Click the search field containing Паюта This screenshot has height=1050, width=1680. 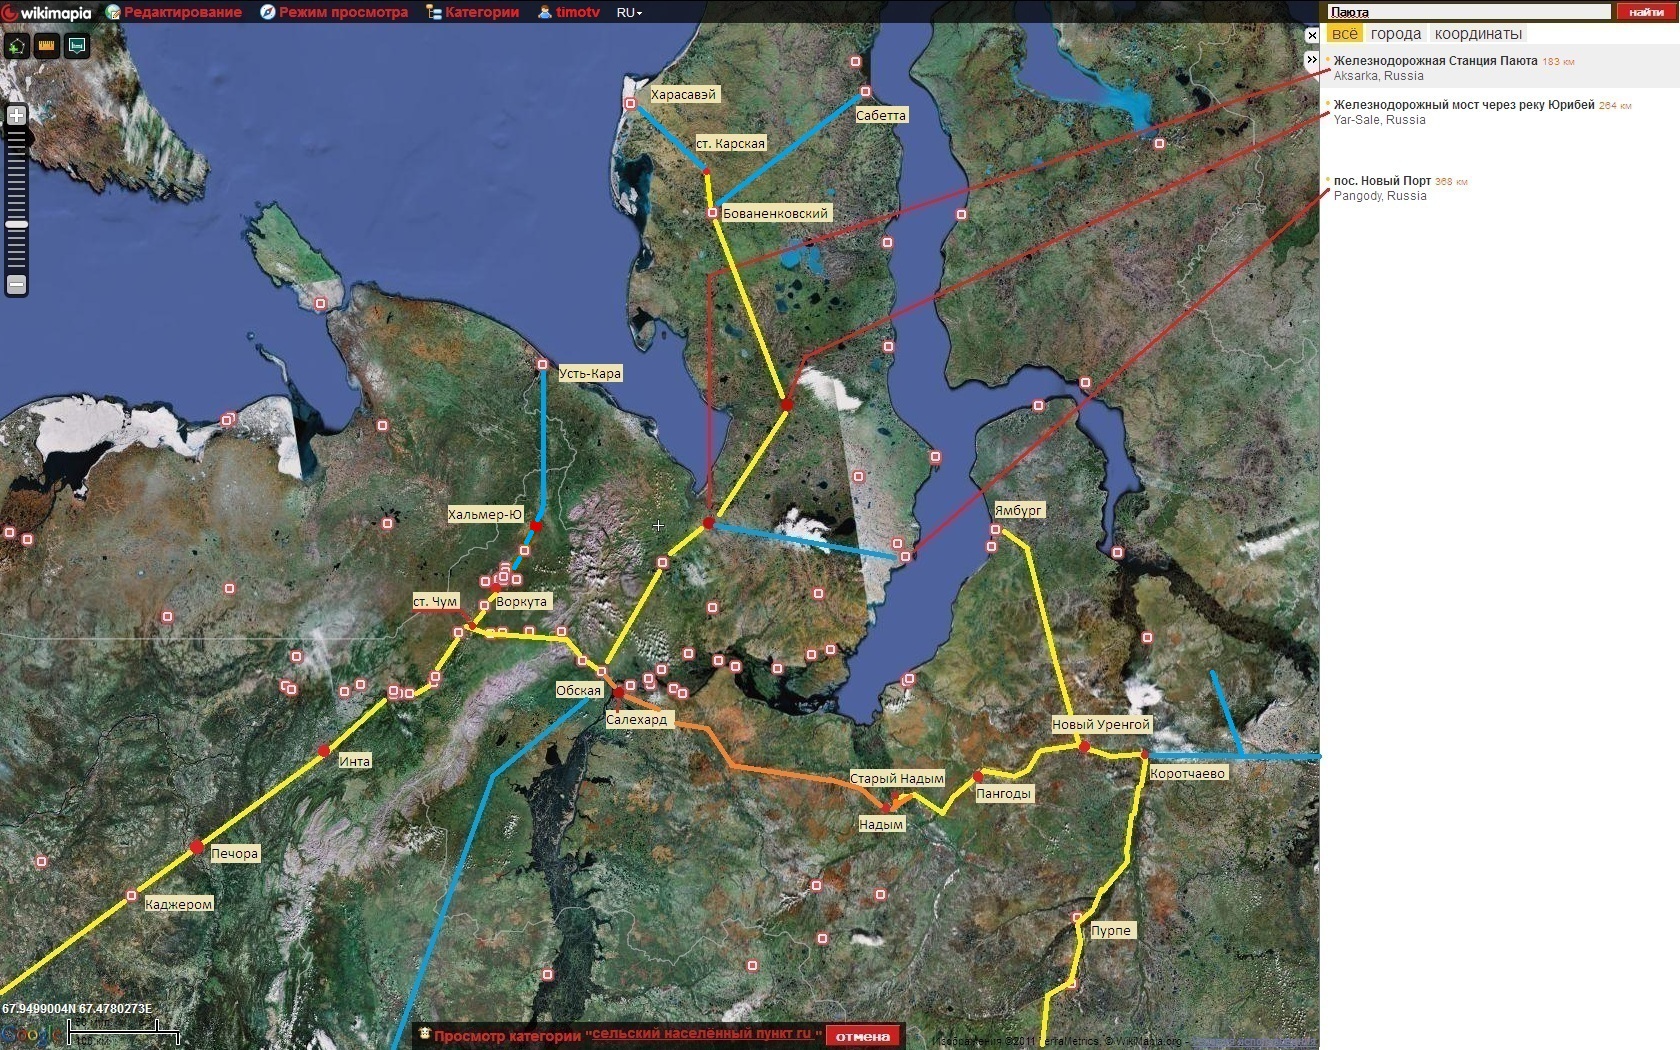coord(1468,12)
